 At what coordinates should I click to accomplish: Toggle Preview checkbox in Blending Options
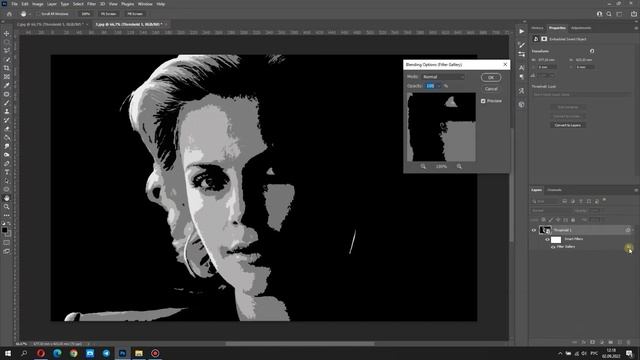pyautogui.click(x=483, y=101)
